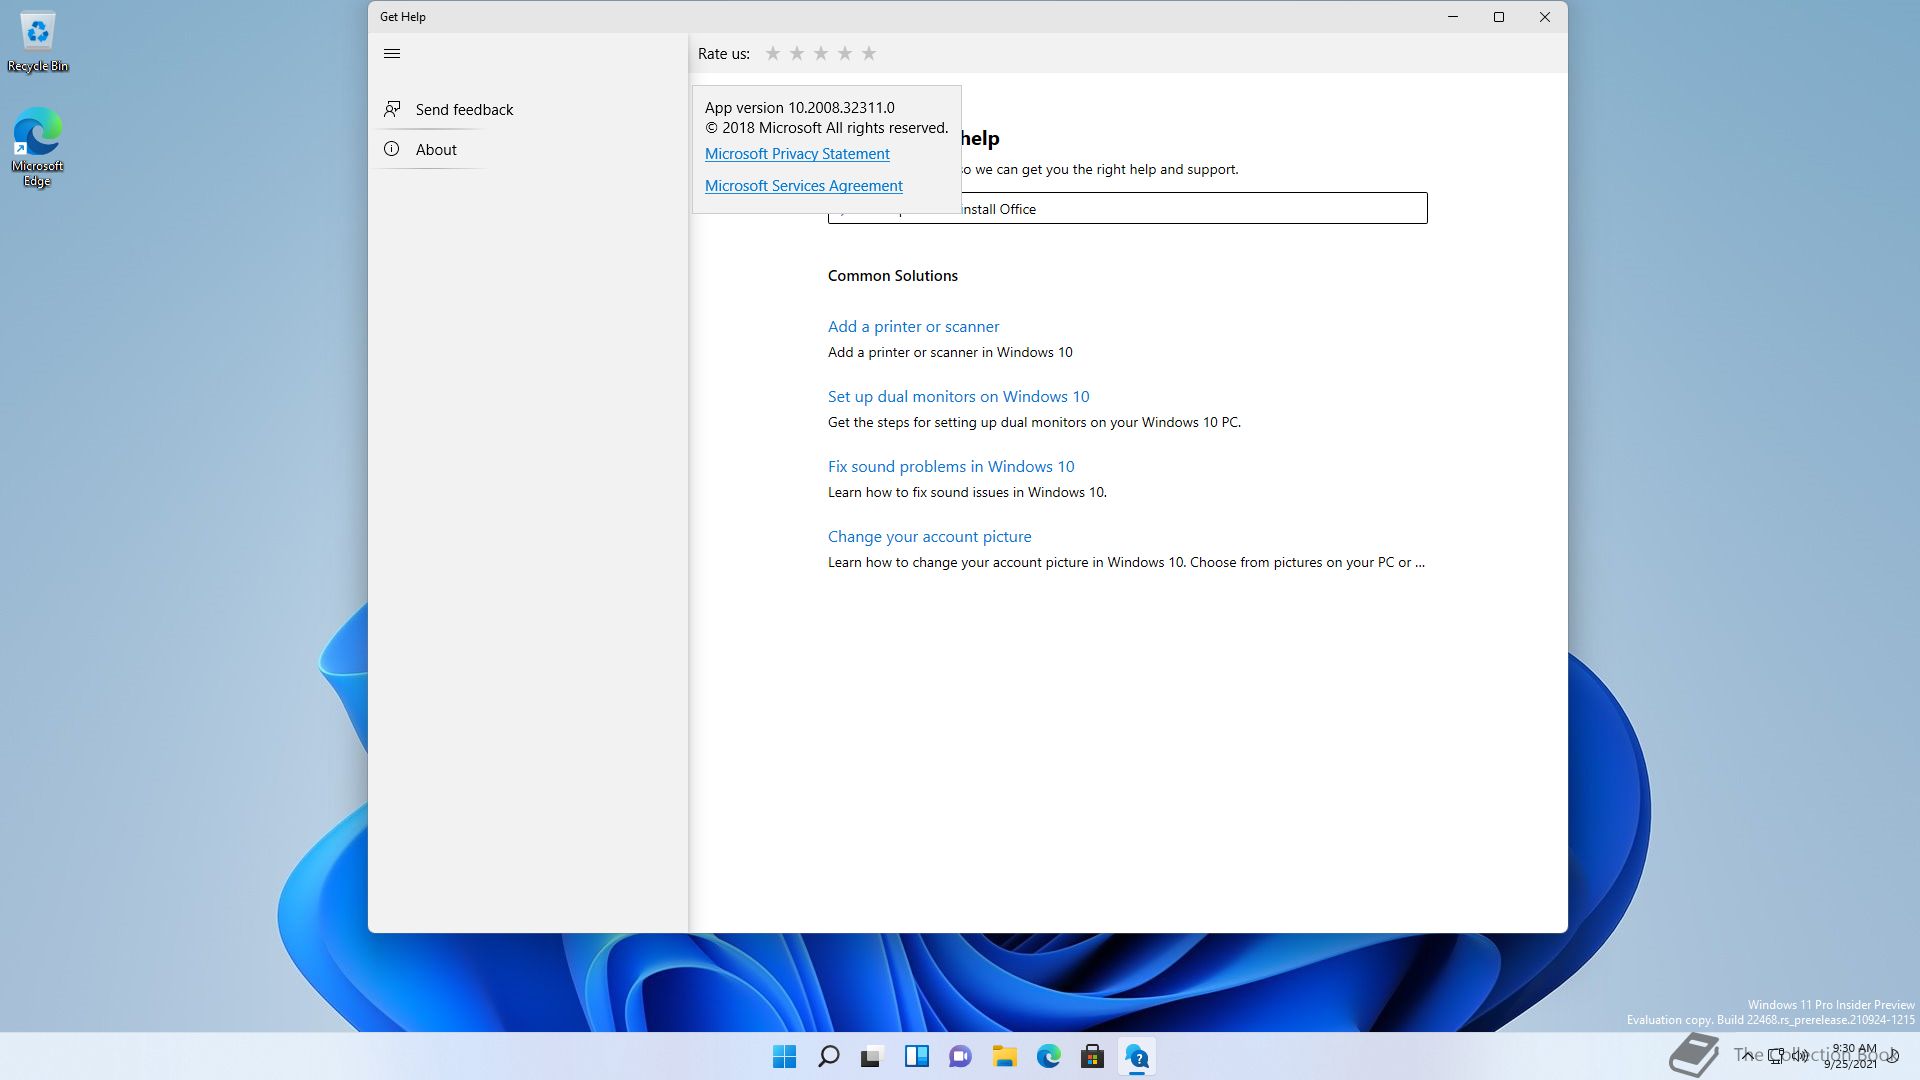Click the Send feedback person icon
This screenshot has width=1920, height=1080.
(x=392, y=109)
